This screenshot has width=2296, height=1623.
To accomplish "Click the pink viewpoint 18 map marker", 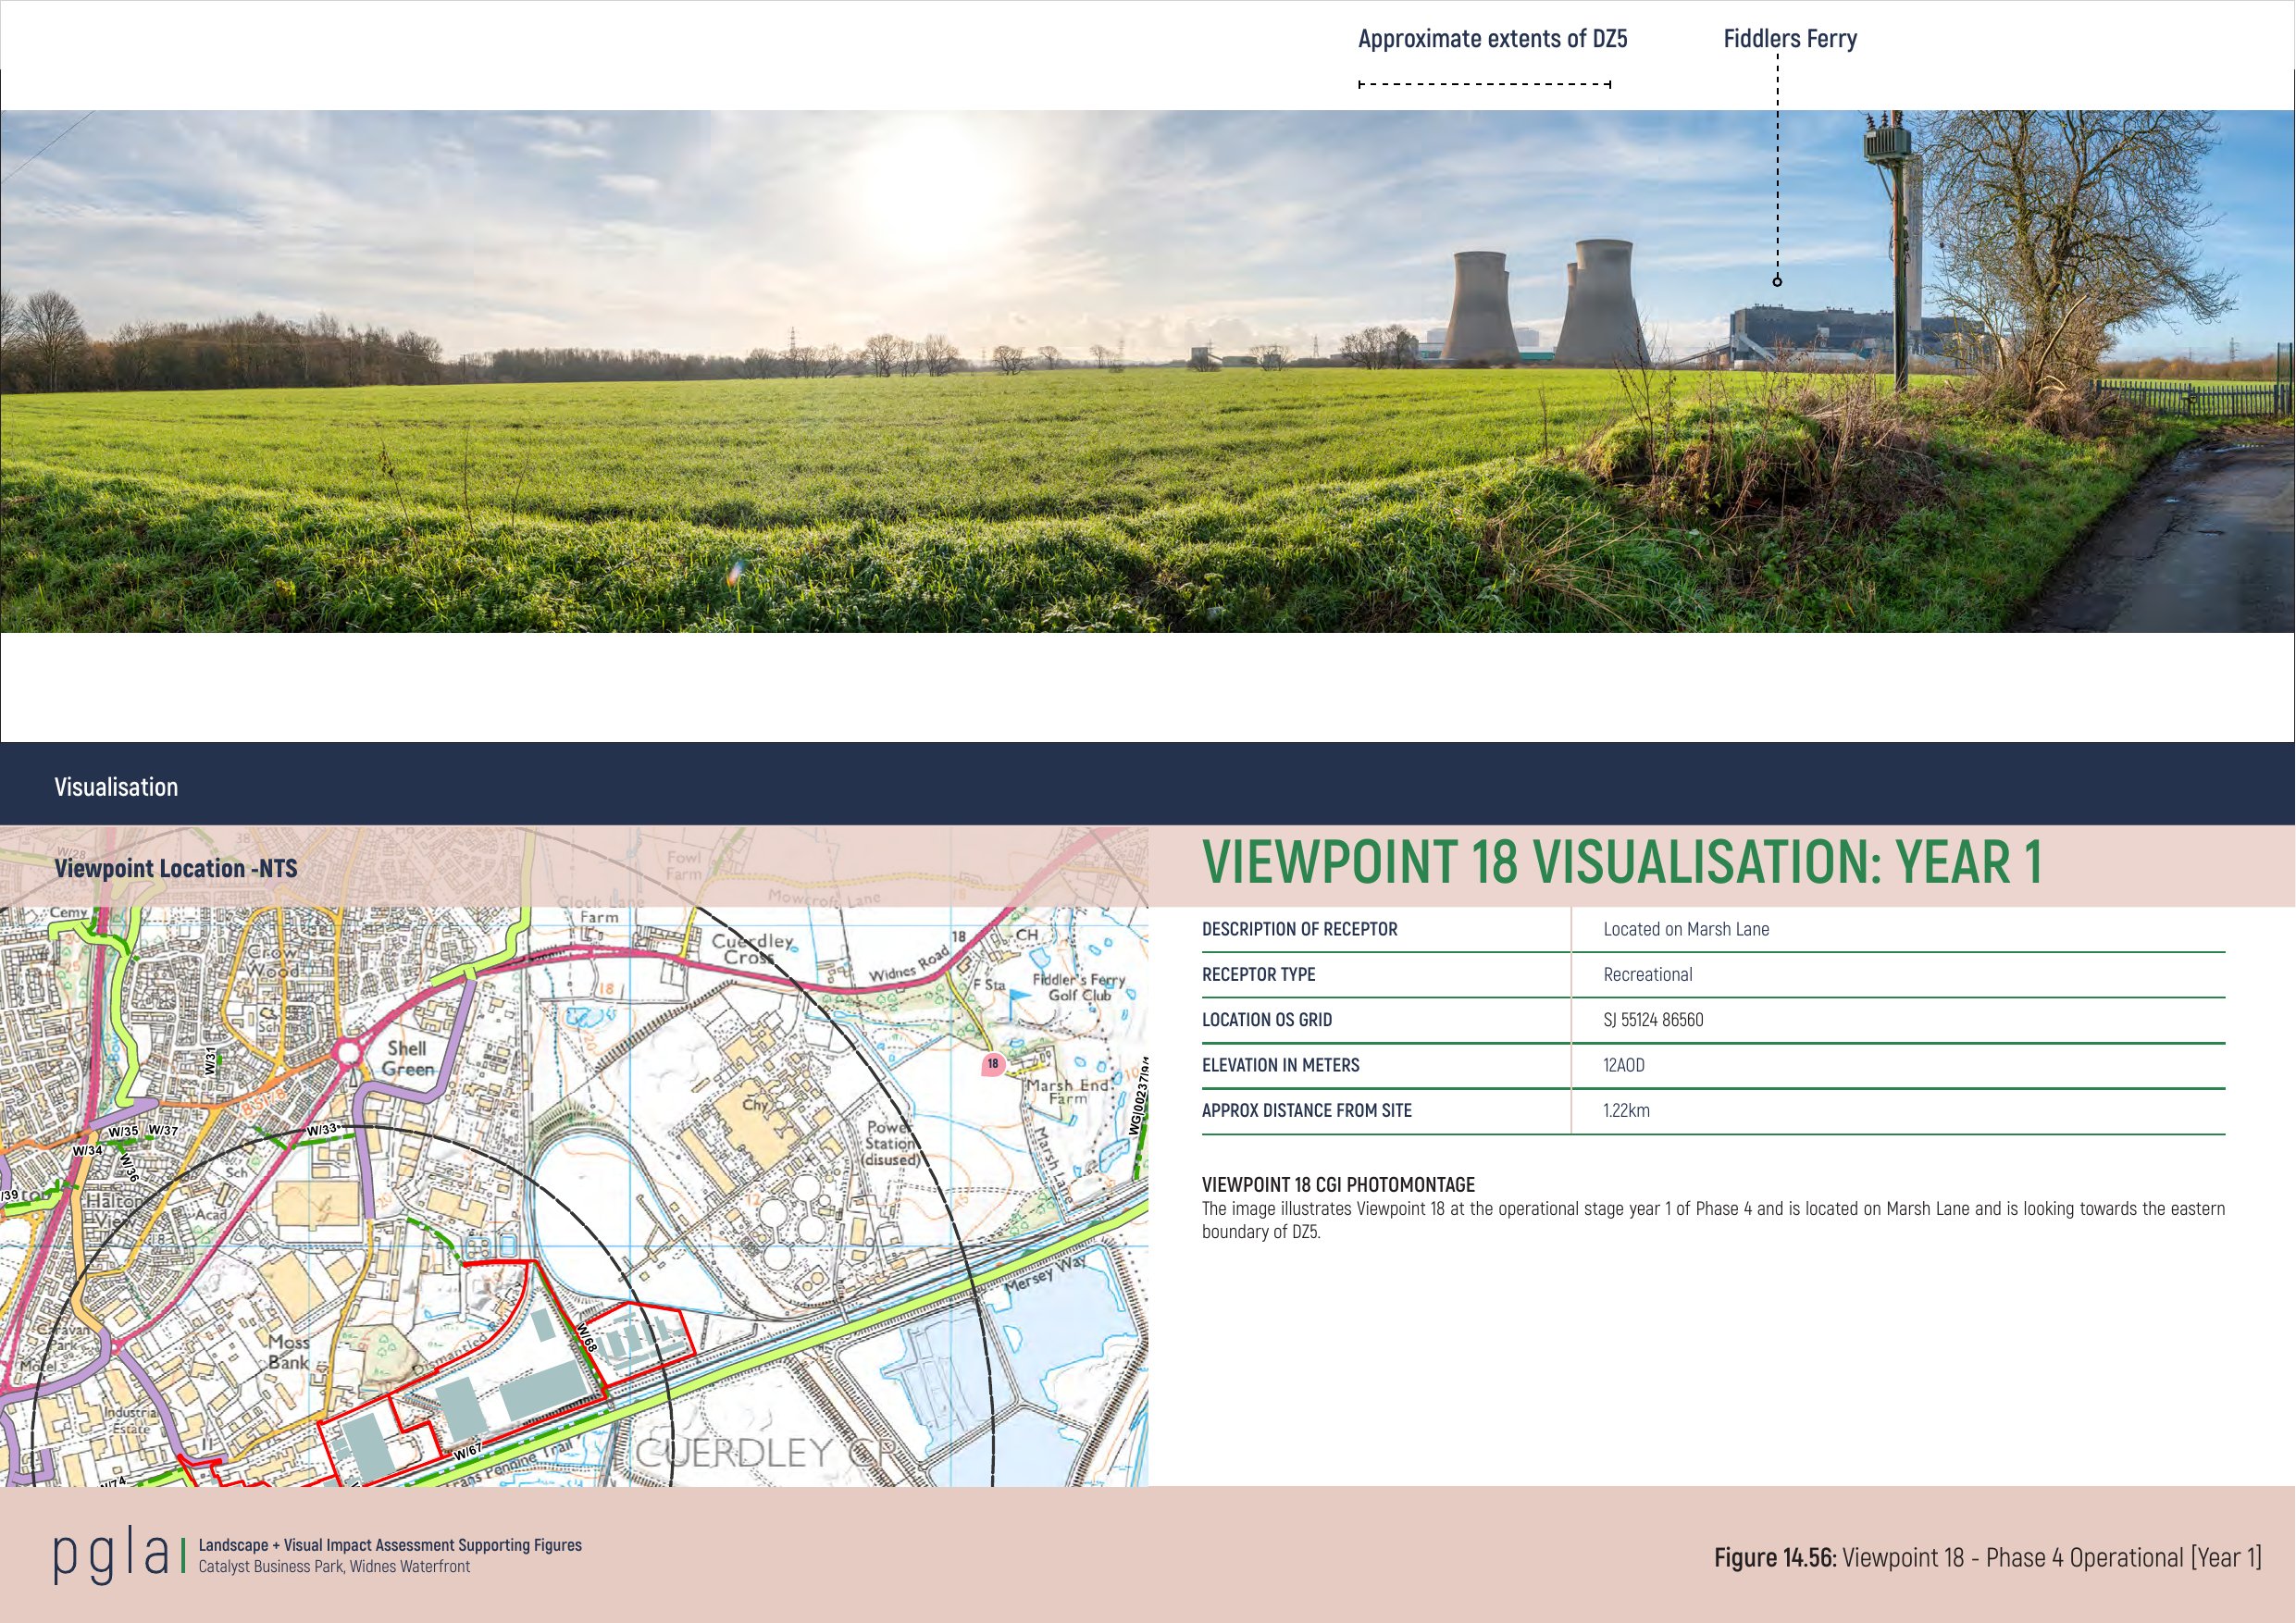I will [x=992, y=1064].
